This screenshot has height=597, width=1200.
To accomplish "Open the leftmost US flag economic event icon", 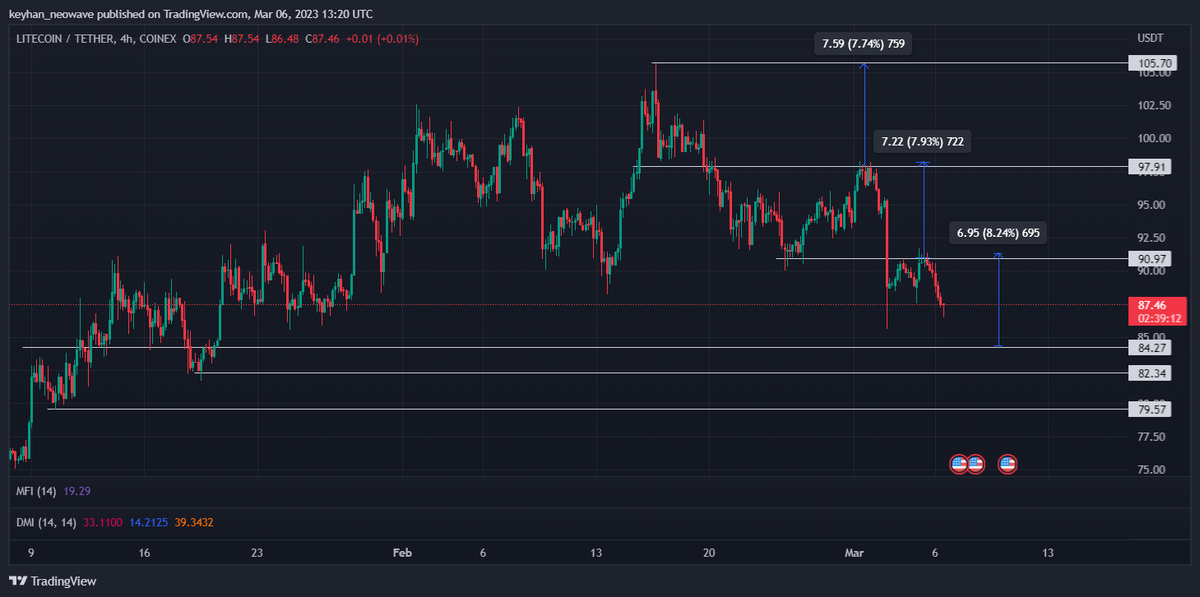I will (x=958, y=464).
